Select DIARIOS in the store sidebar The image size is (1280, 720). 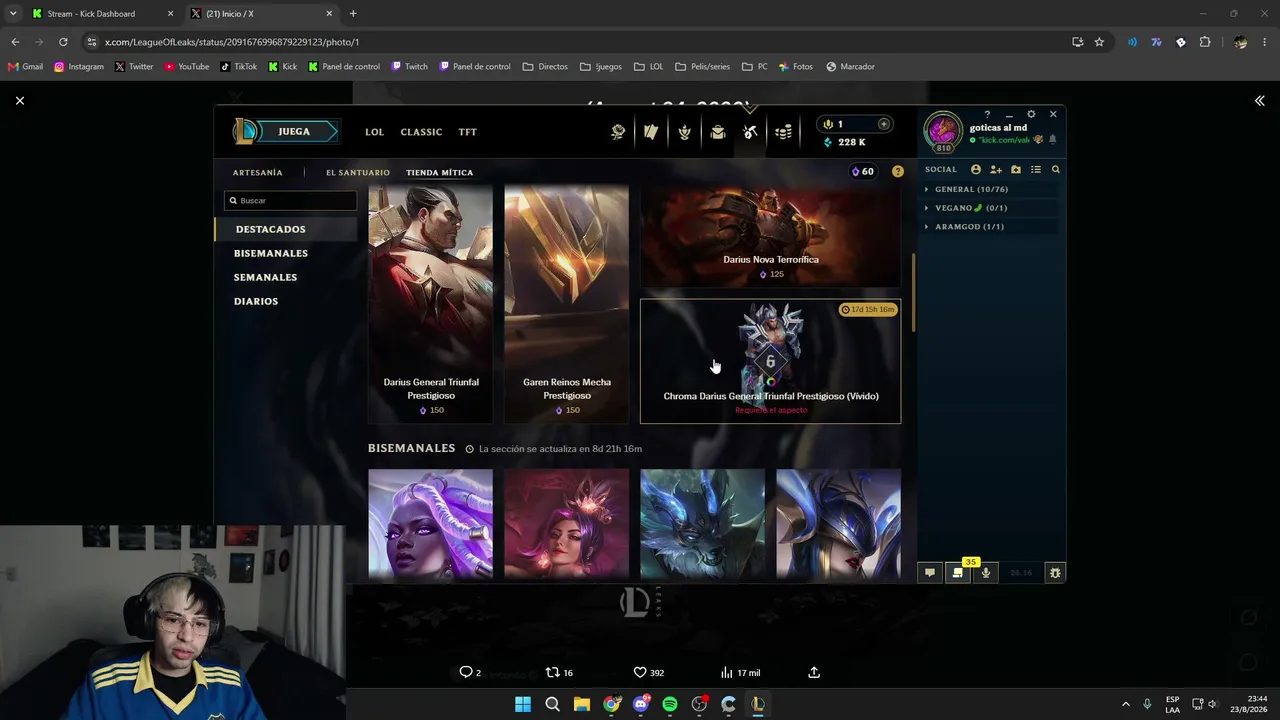point(285,301)
